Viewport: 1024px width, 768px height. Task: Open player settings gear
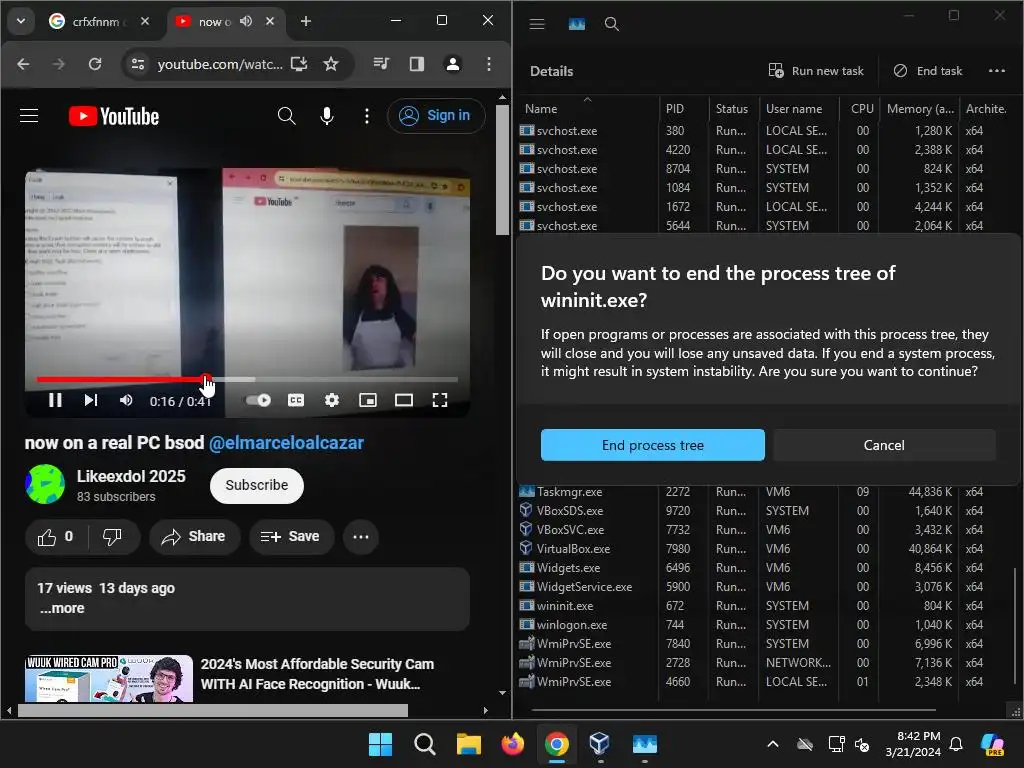click(332, 400)
